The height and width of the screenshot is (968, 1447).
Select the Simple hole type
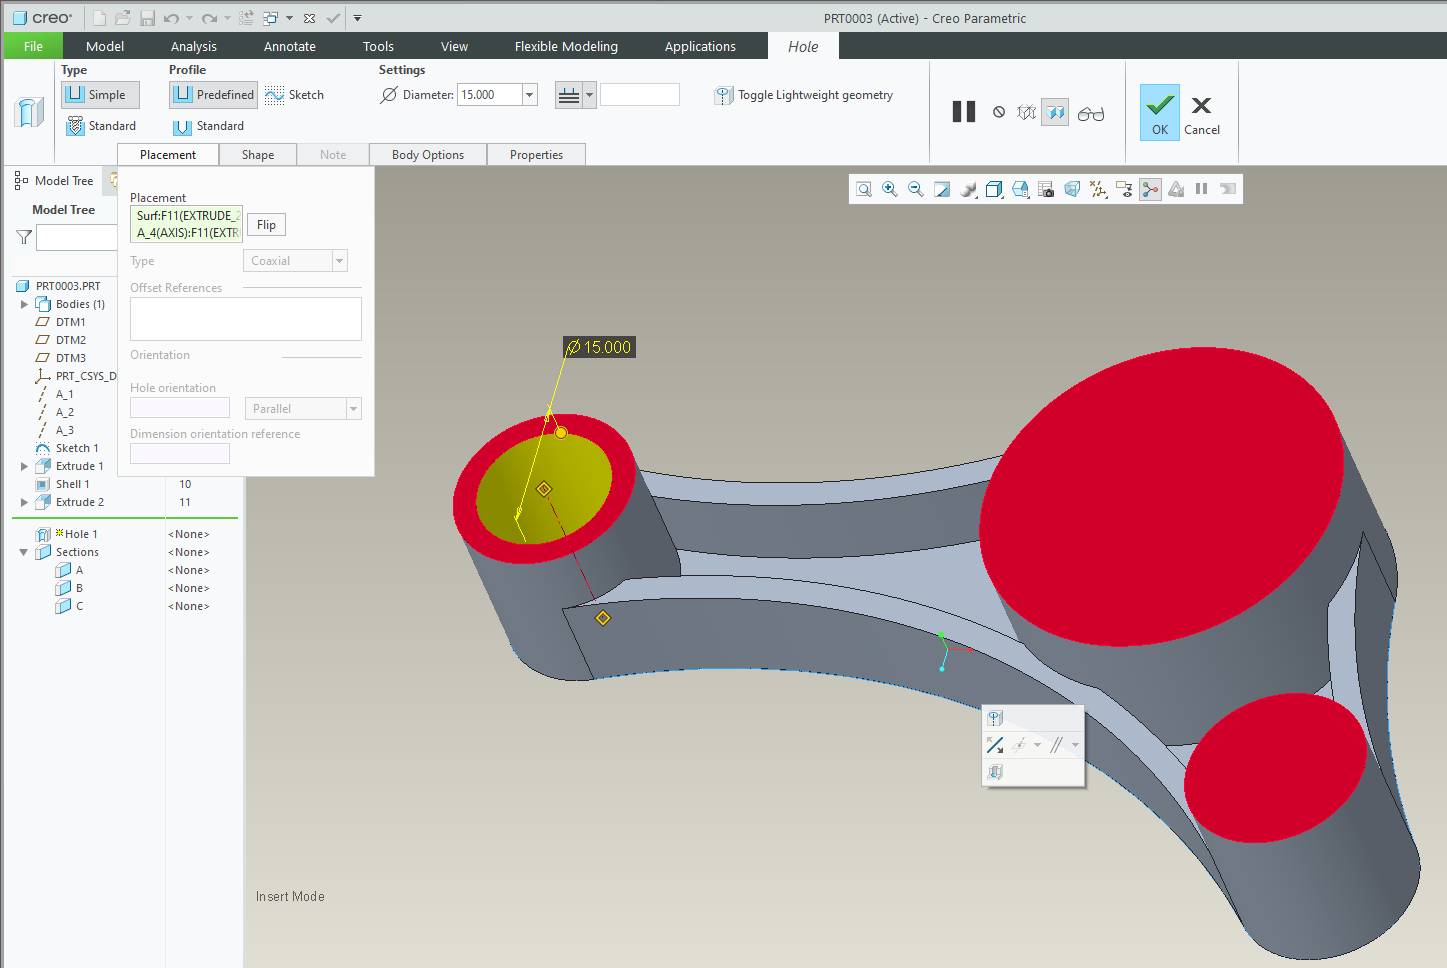[x=100, y=94]
